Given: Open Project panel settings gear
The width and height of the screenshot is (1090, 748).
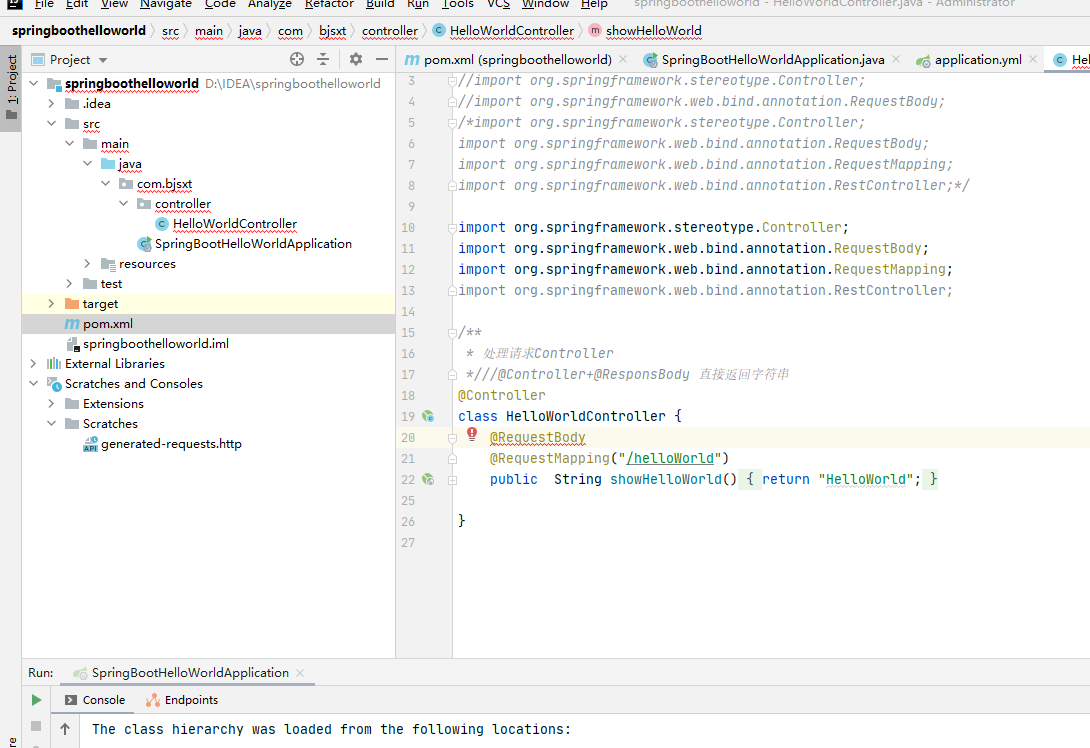Looking at the screenshot, I should [356, 59].
